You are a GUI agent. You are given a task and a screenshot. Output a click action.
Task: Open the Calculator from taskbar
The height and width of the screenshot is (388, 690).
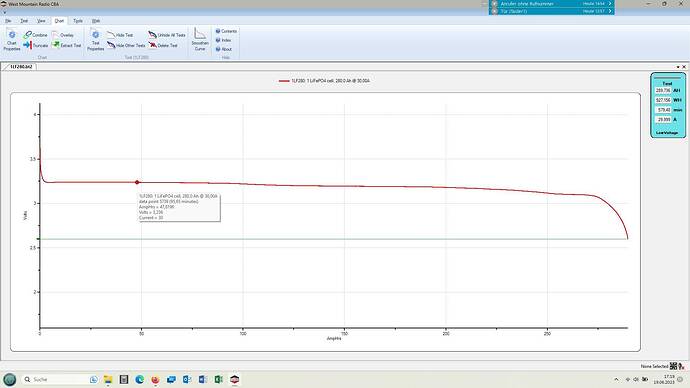[124, 379]
